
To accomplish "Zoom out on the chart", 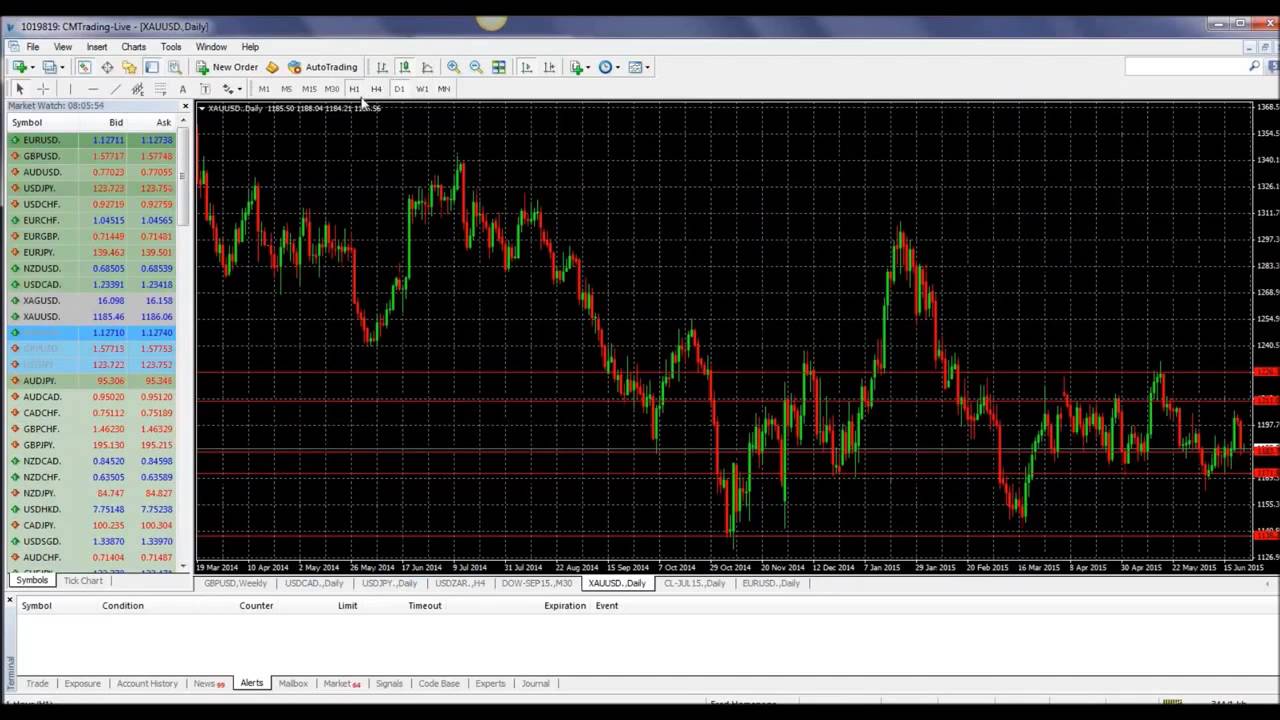I will tap(476, 67).
